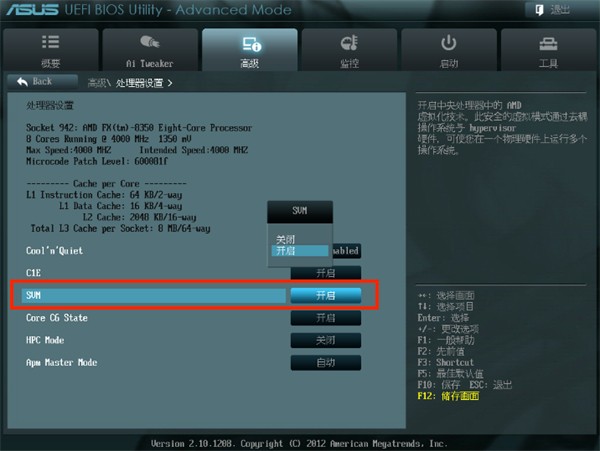Image resolution: width=600 pixels, height=451 pixels.
Task: Open the Core C6 State dropdown
Action: tap(326, 318)
